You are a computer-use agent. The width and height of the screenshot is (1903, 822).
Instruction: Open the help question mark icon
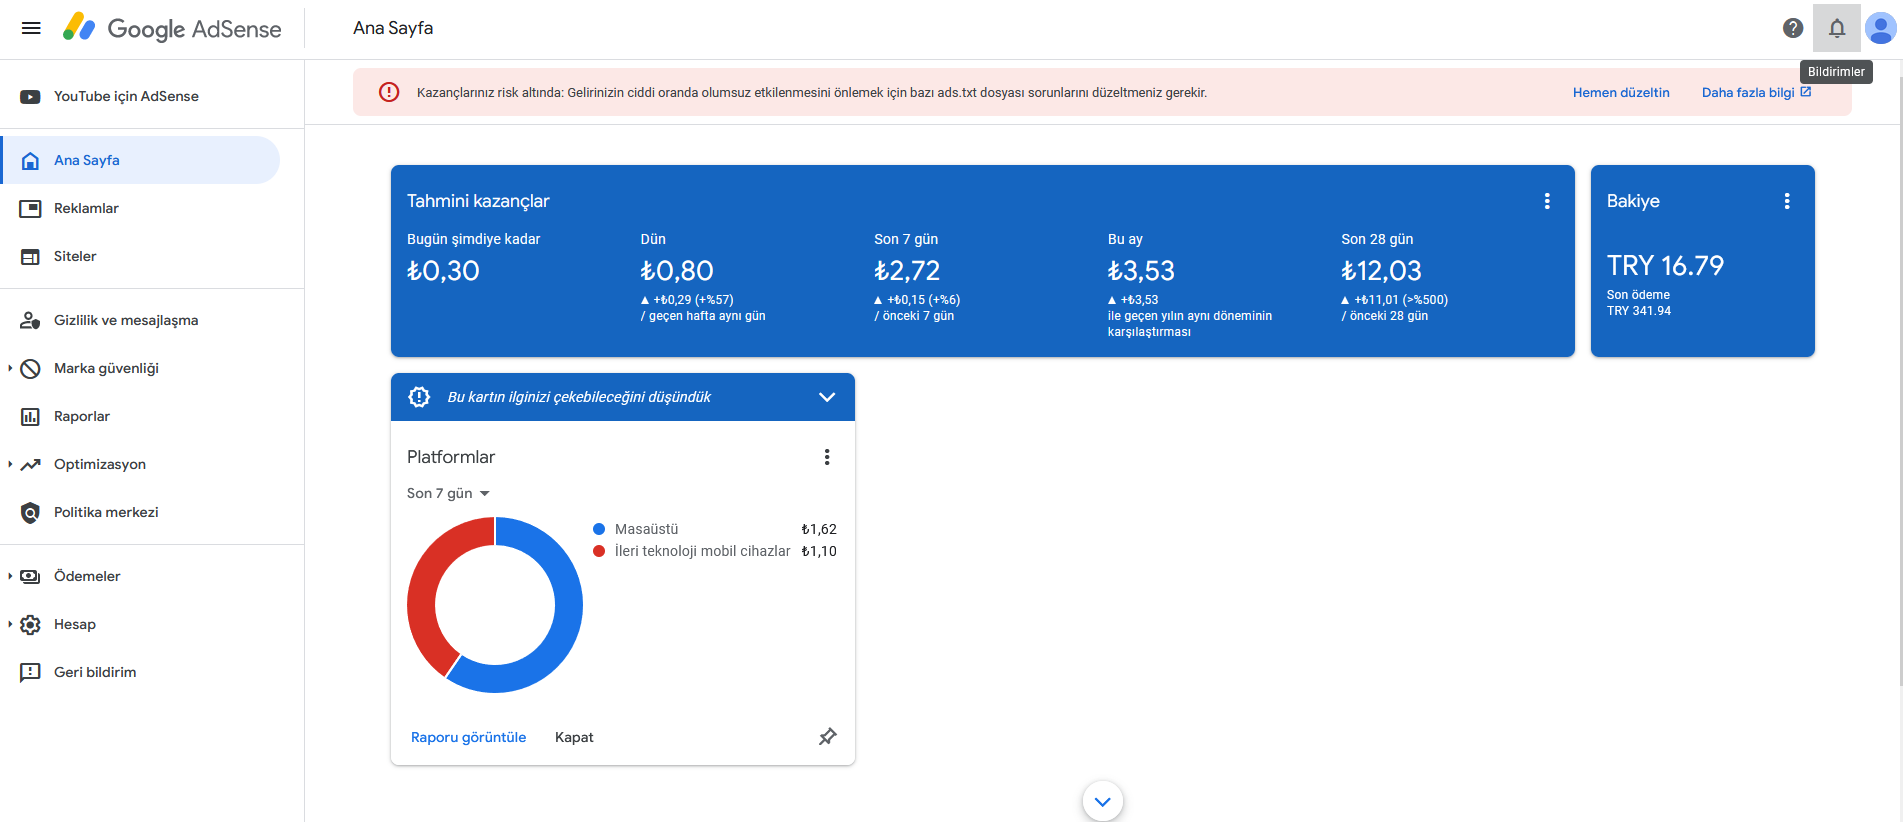[1793, 28]
